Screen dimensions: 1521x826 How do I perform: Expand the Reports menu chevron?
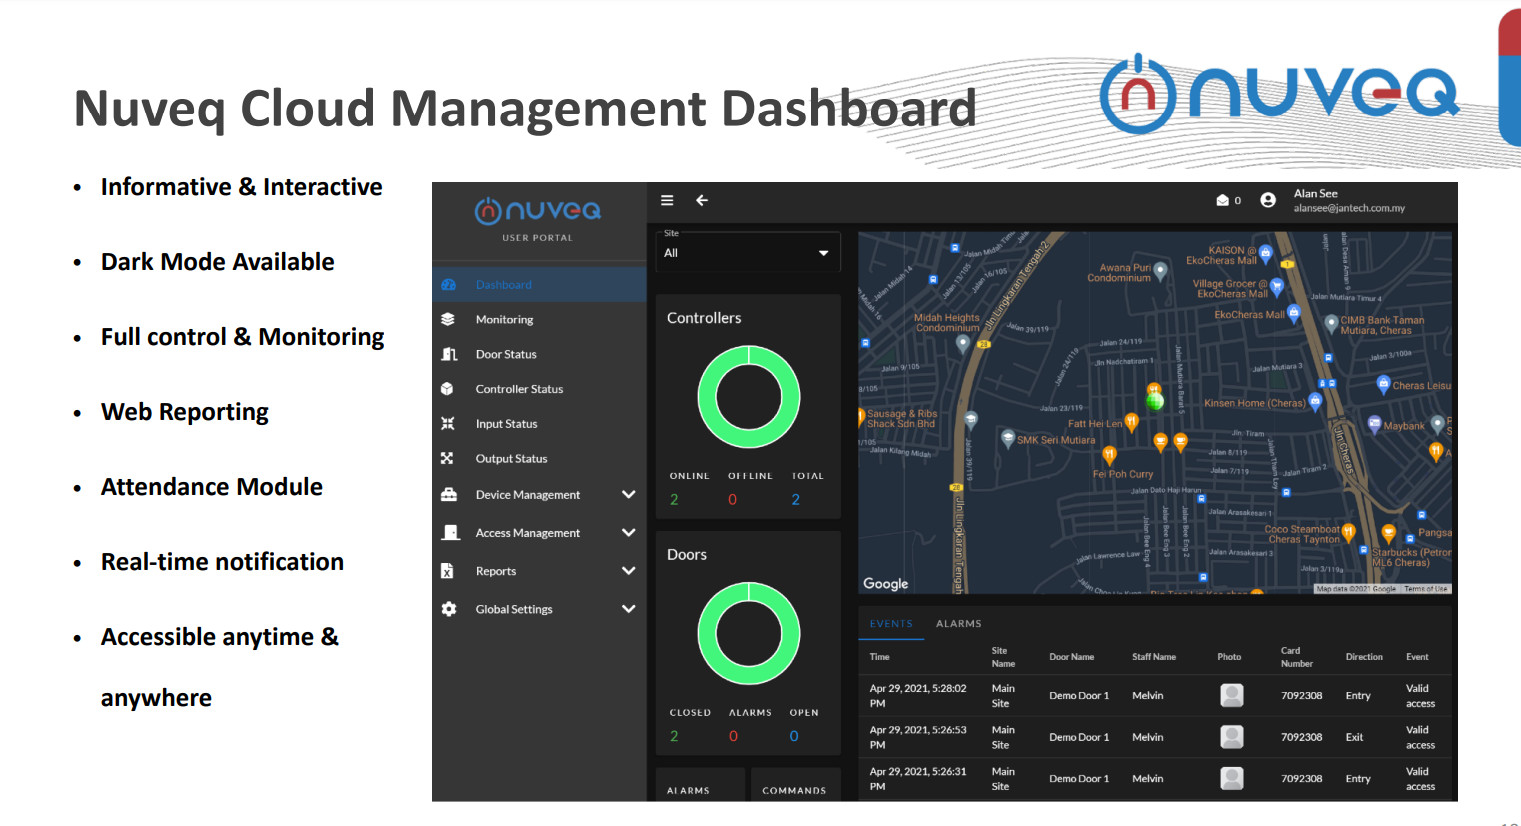click(628, 570)
